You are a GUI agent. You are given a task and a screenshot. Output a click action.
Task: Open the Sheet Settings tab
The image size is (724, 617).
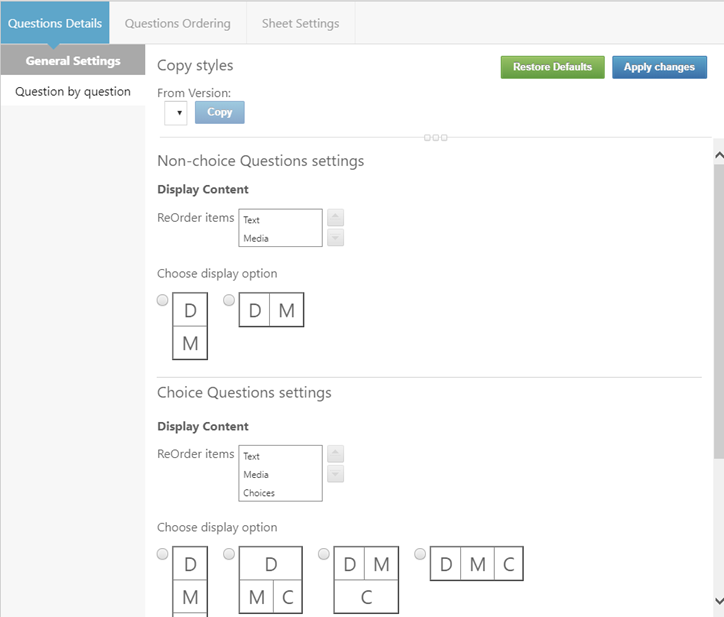point(301,23)
